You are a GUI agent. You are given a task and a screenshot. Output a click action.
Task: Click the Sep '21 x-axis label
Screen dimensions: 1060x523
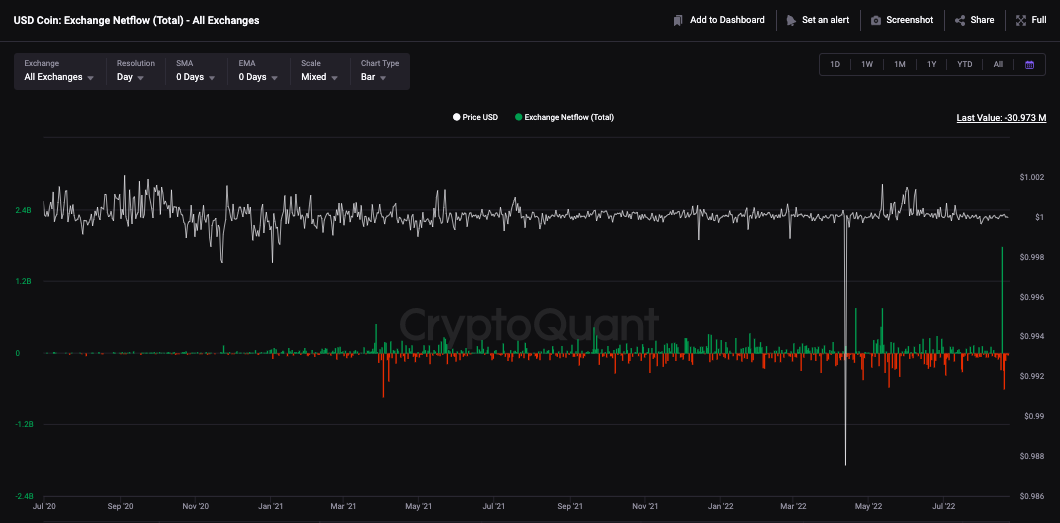pos(570,505)
